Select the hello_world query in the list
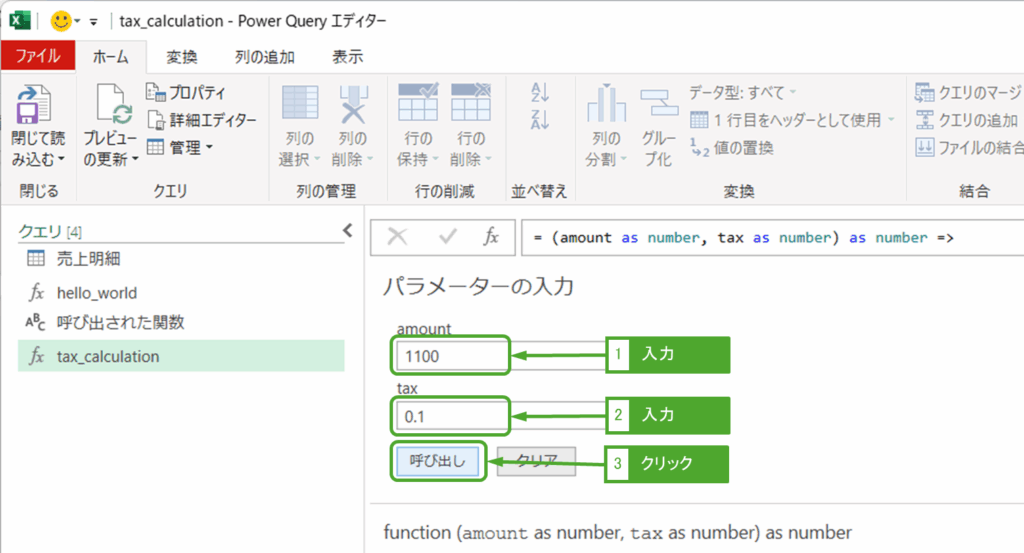This screenshot has width=1024, height=553. click(x=97, y=293)
